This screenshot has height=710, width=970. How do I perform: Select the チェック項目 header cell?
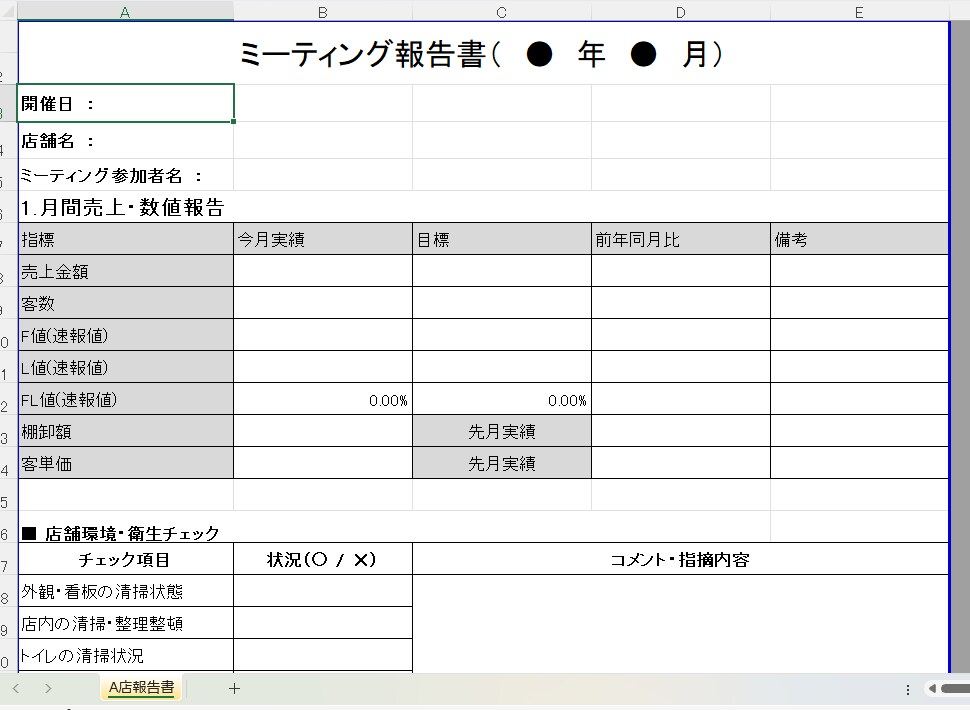tap(126, 559)
